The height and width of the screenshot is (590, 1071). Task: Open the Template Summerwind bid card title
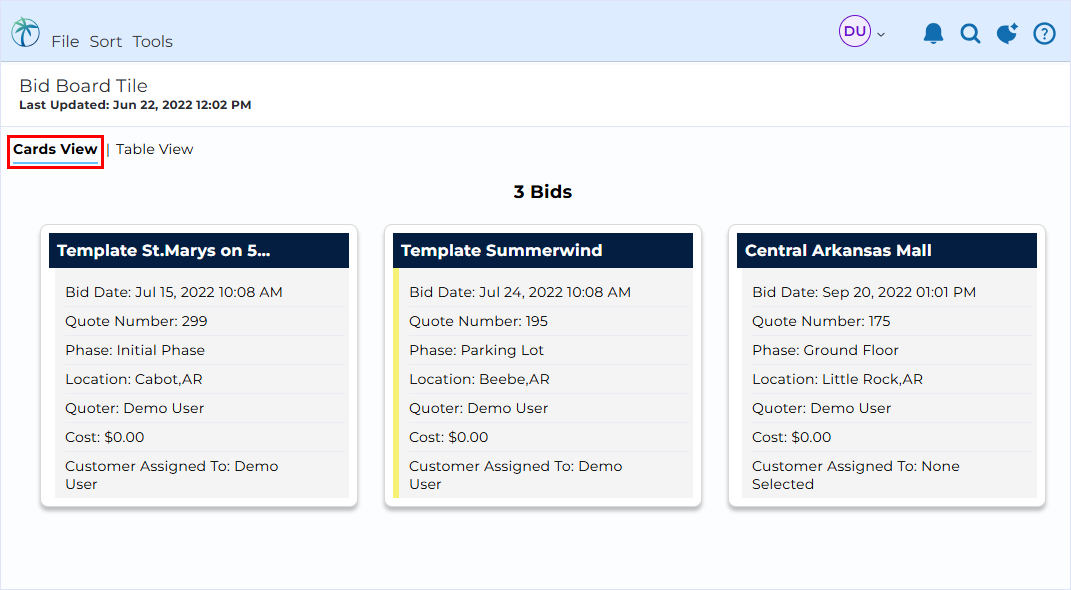[x=501, y=251]
